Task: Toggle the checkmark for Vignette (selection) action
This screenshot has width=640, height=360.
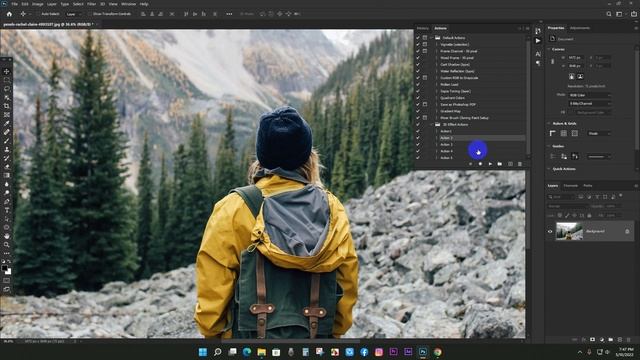Action: point(418,44)
